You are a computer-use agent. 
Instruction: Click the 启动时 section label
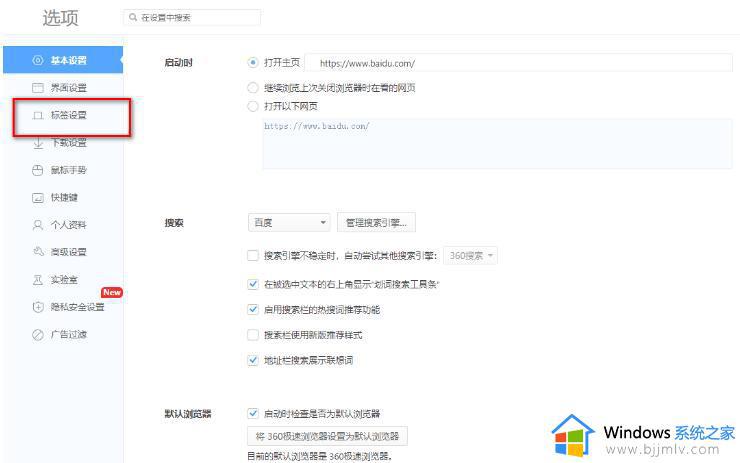pos(178,62)
